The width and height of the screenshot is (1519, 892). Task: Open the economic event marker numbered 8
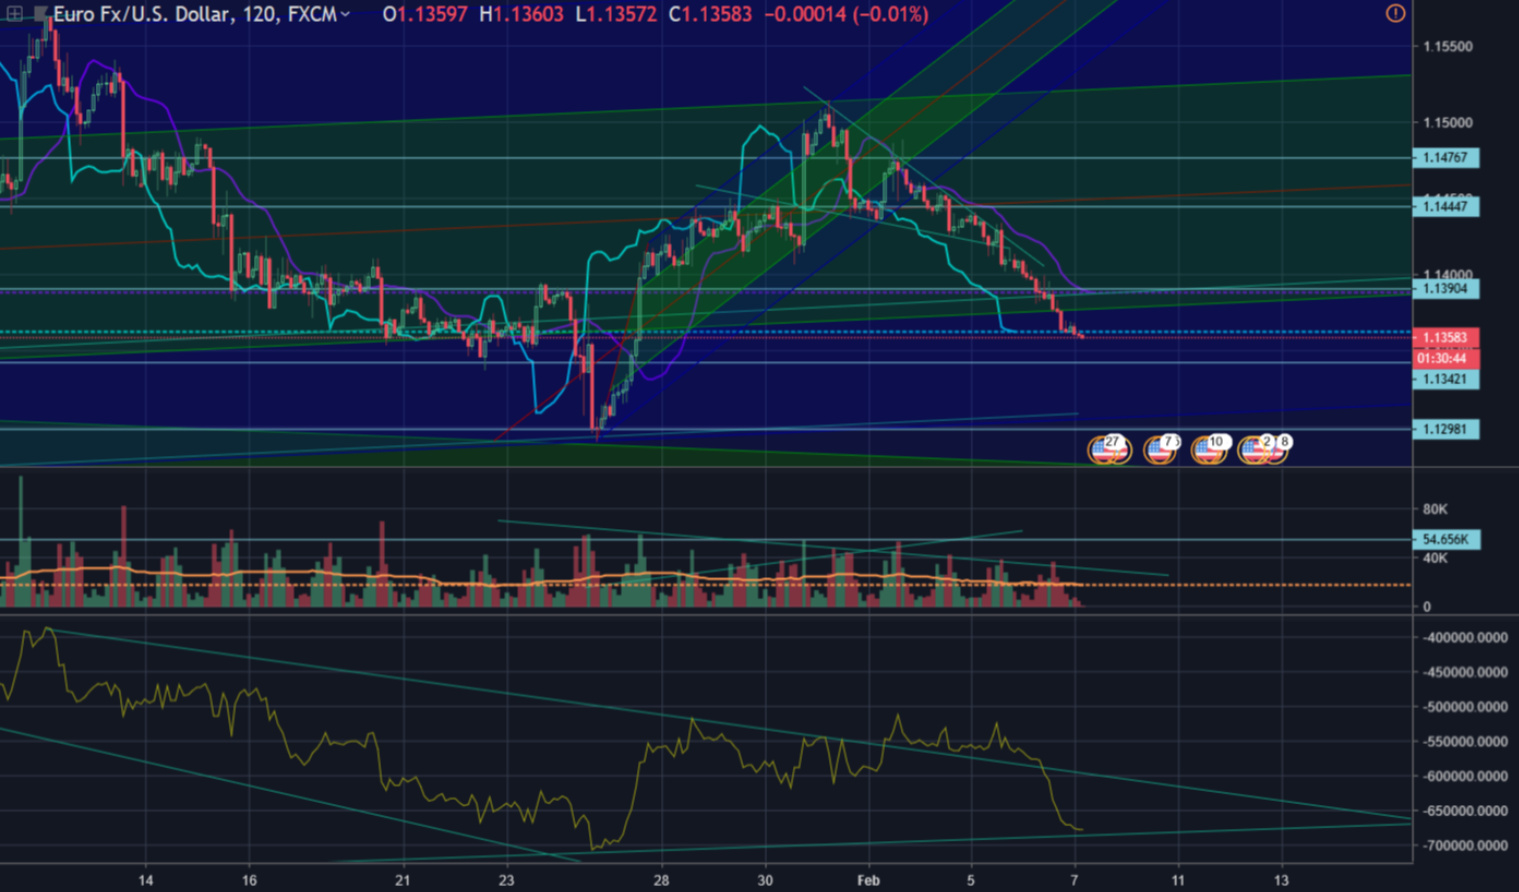click(x=1281, y=446)
